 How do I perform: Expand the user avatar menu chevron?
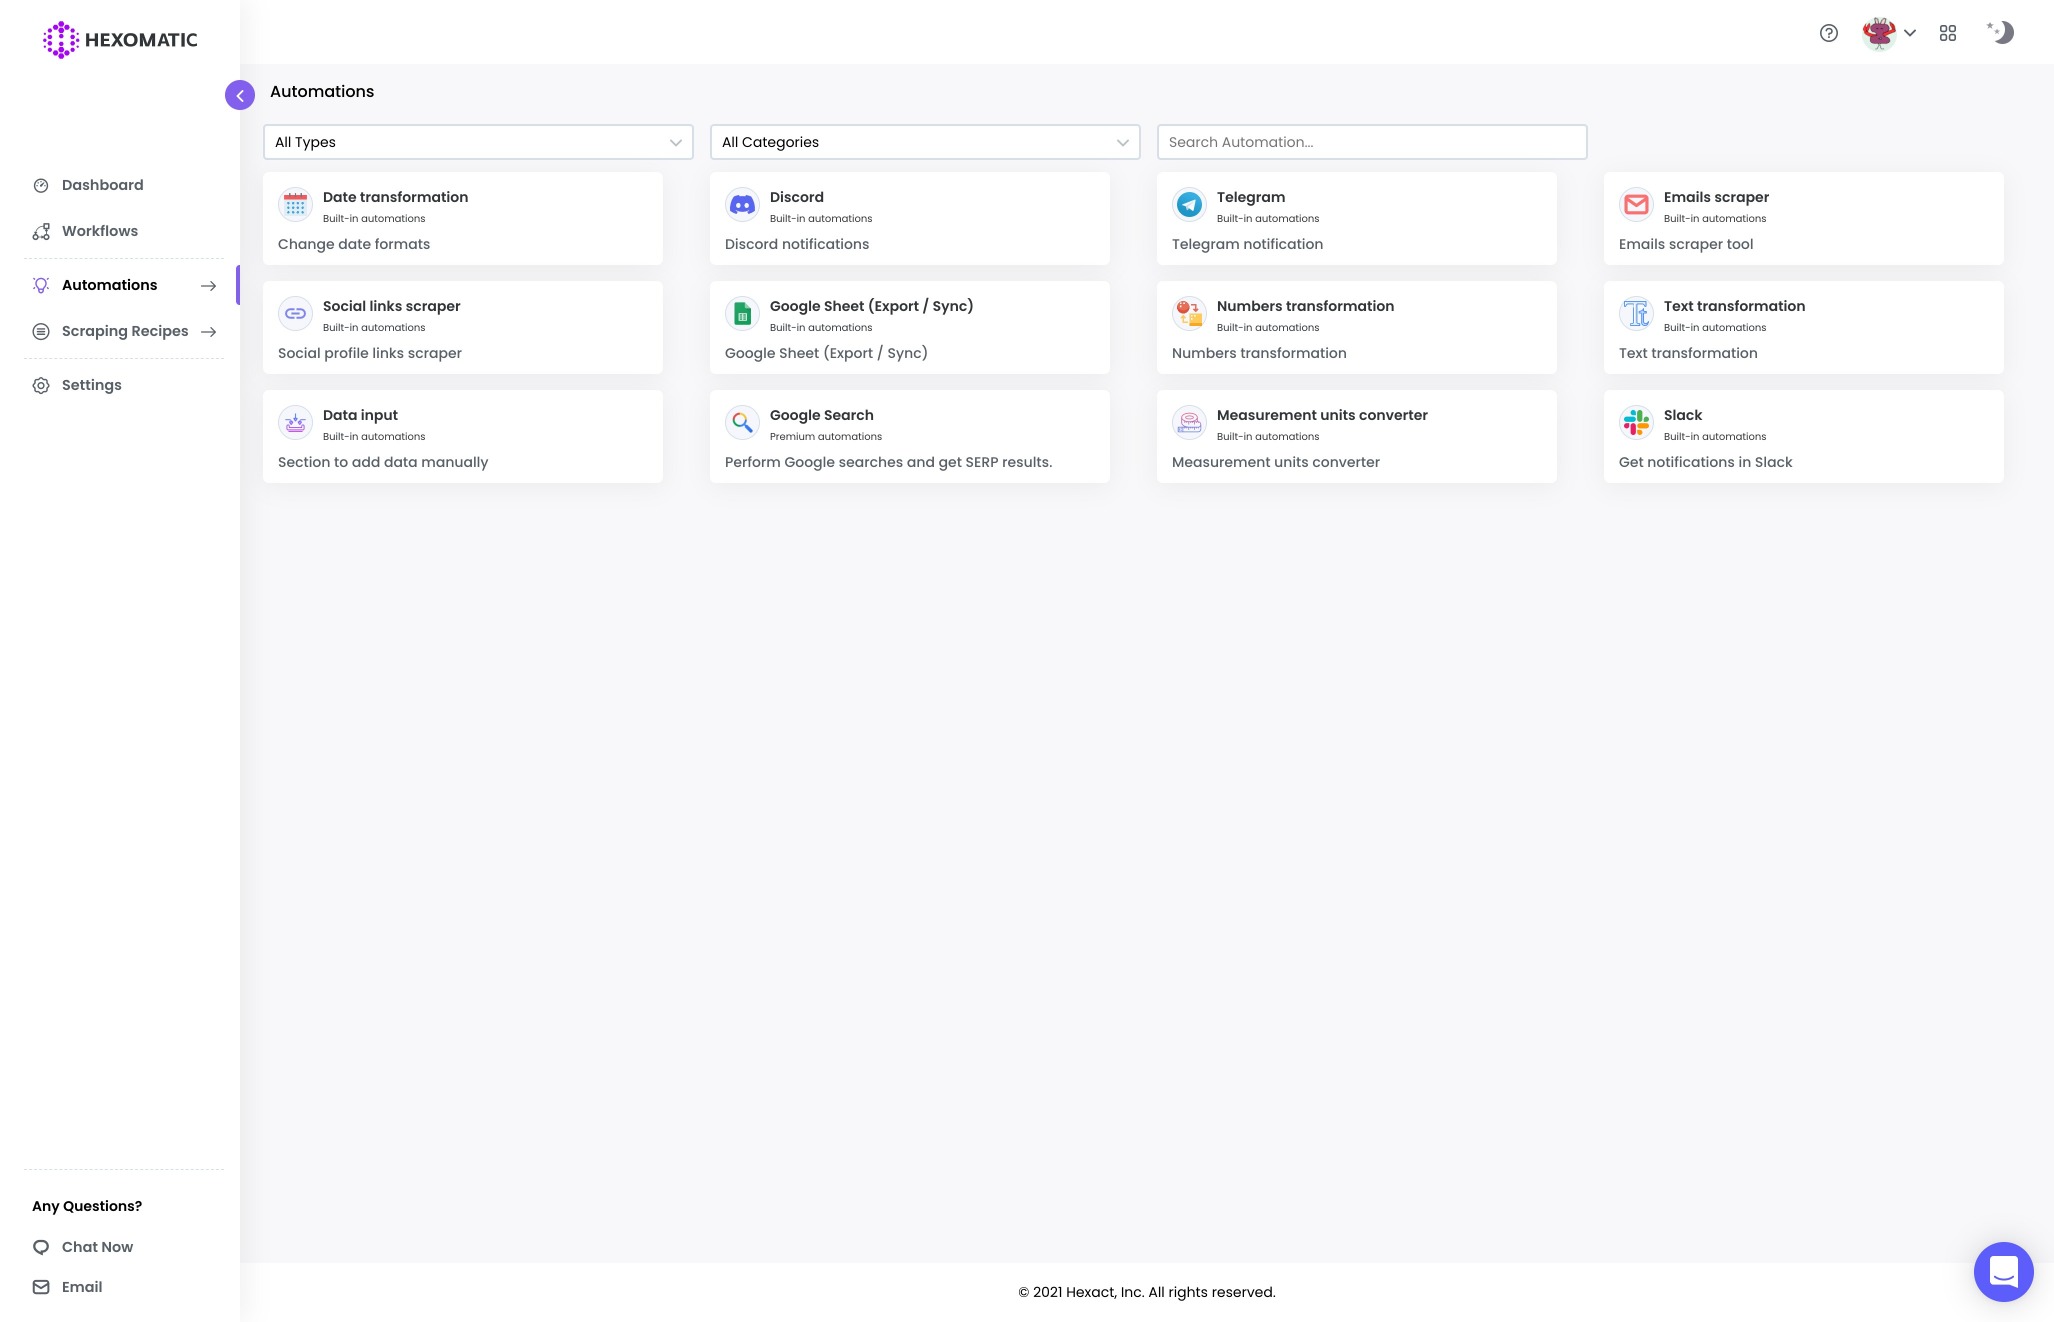point(1910,33)
